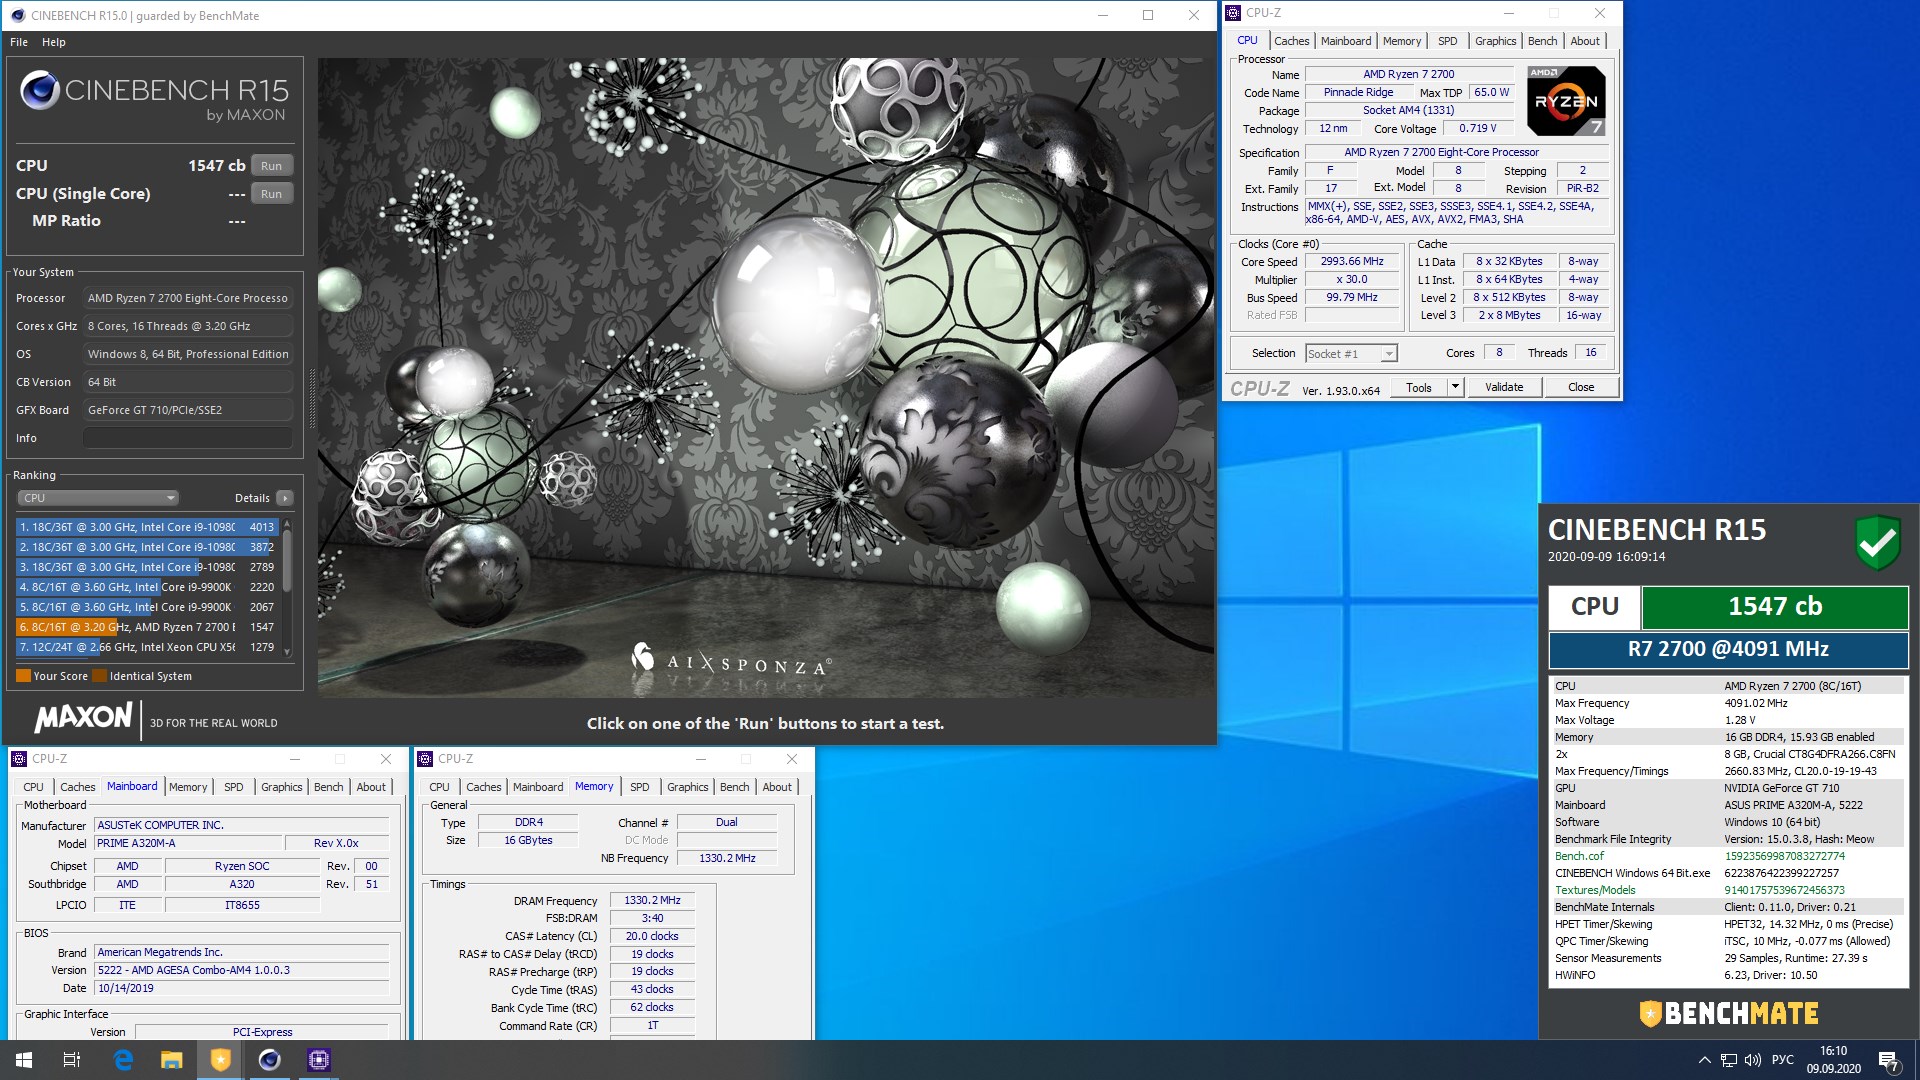Open the File menu in Cinebench
The image size is (1920, 1080).
[x=19, y=42]
